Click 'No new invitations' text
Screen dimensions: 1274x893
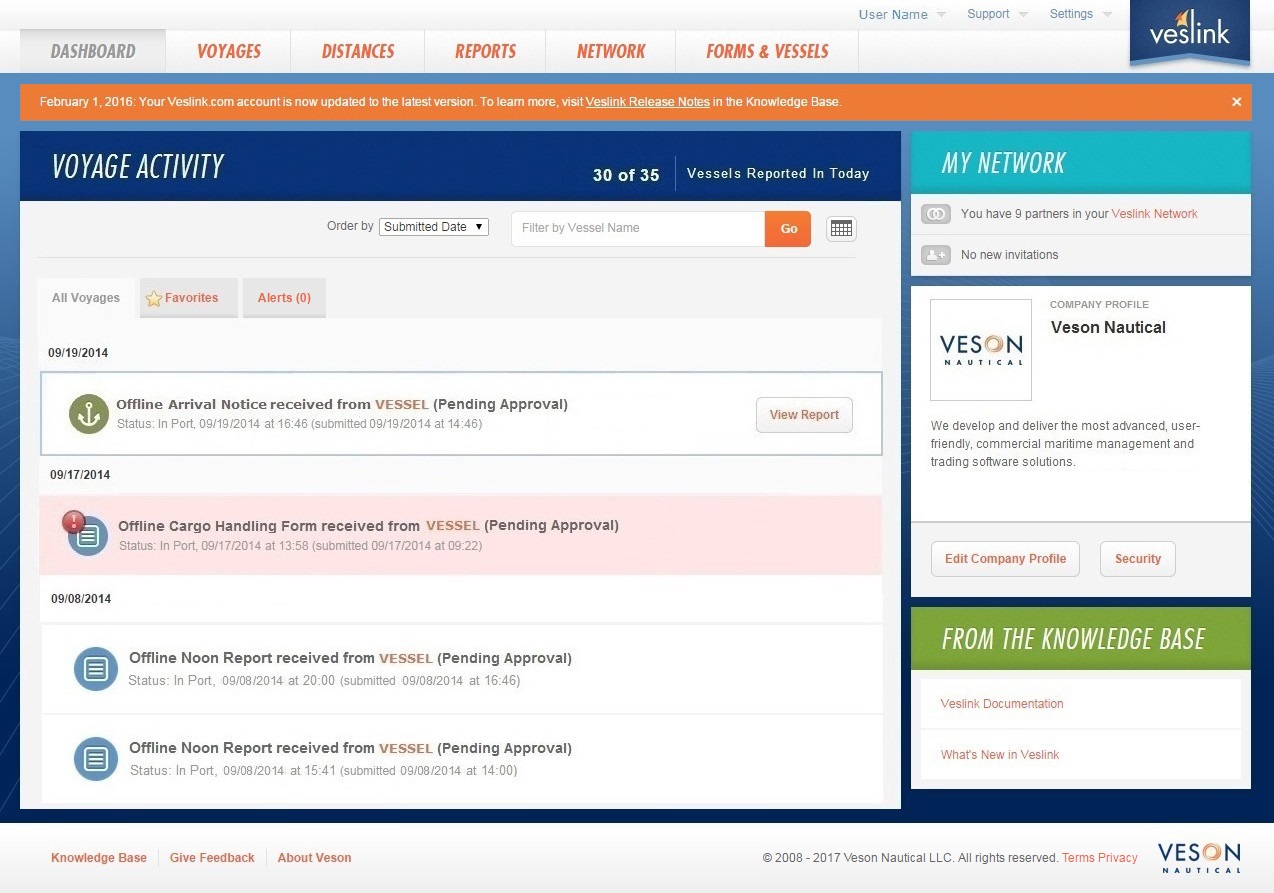[x=1009, y=255]
